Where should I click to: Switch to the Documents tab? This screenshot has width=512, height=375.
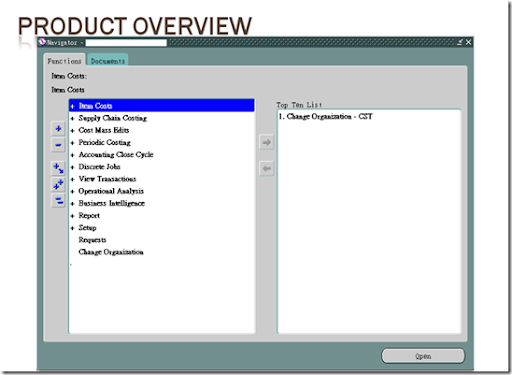pyautogui.click(x=108, y=61)
